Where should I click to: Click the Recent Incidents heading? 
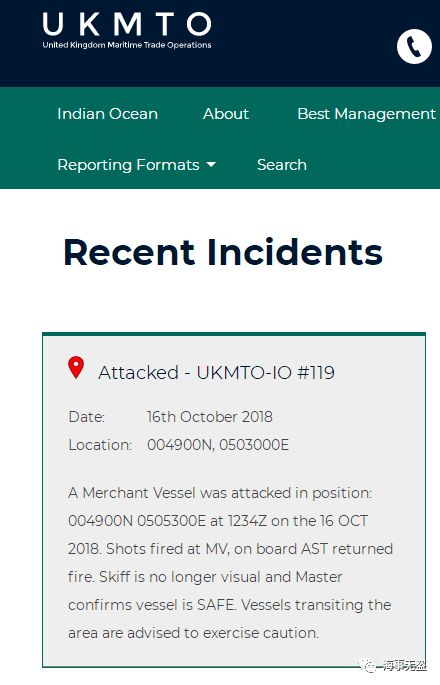click(x=223, y=252)
